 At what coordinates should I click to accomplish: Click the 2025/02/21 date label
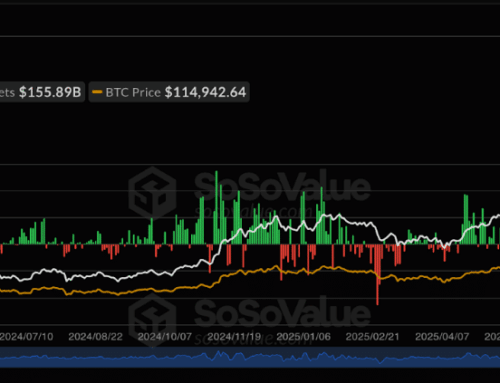pos(372,337)
